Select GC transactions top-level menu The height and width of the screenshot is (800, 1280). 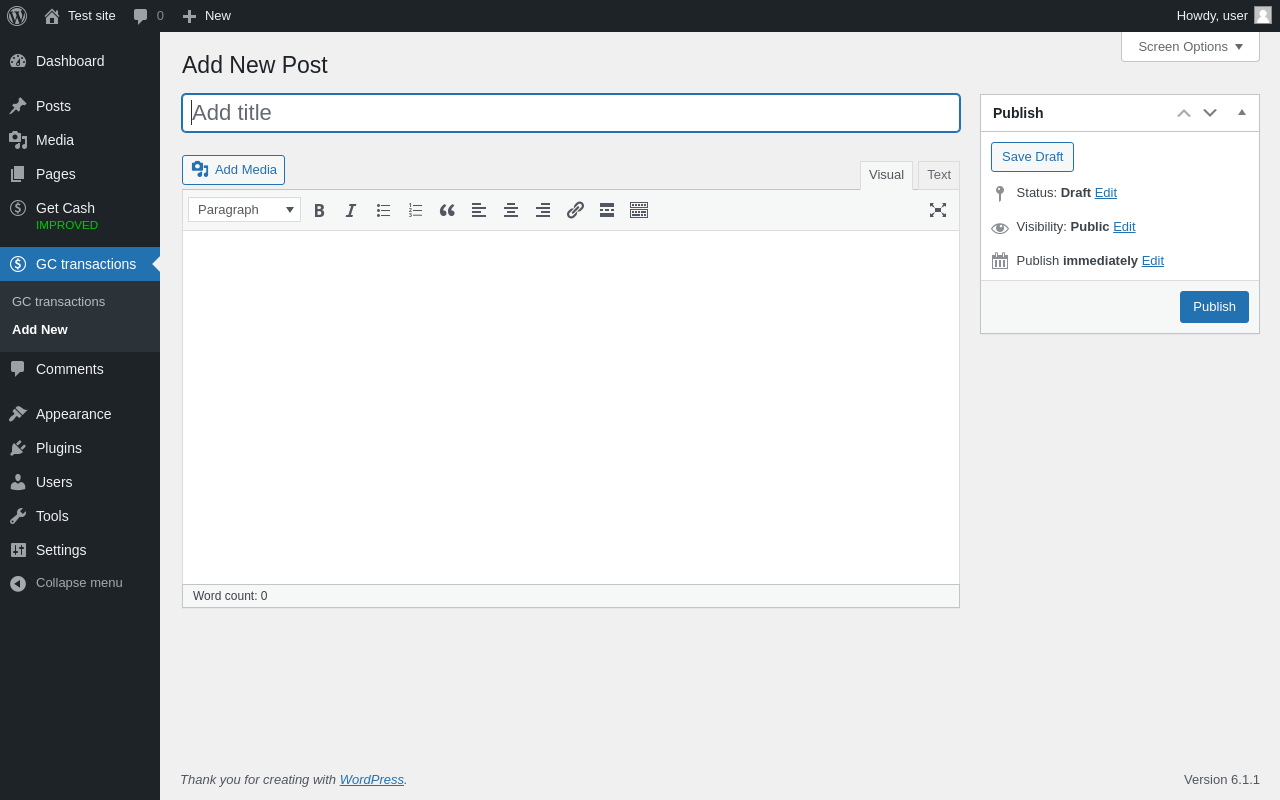80,264
